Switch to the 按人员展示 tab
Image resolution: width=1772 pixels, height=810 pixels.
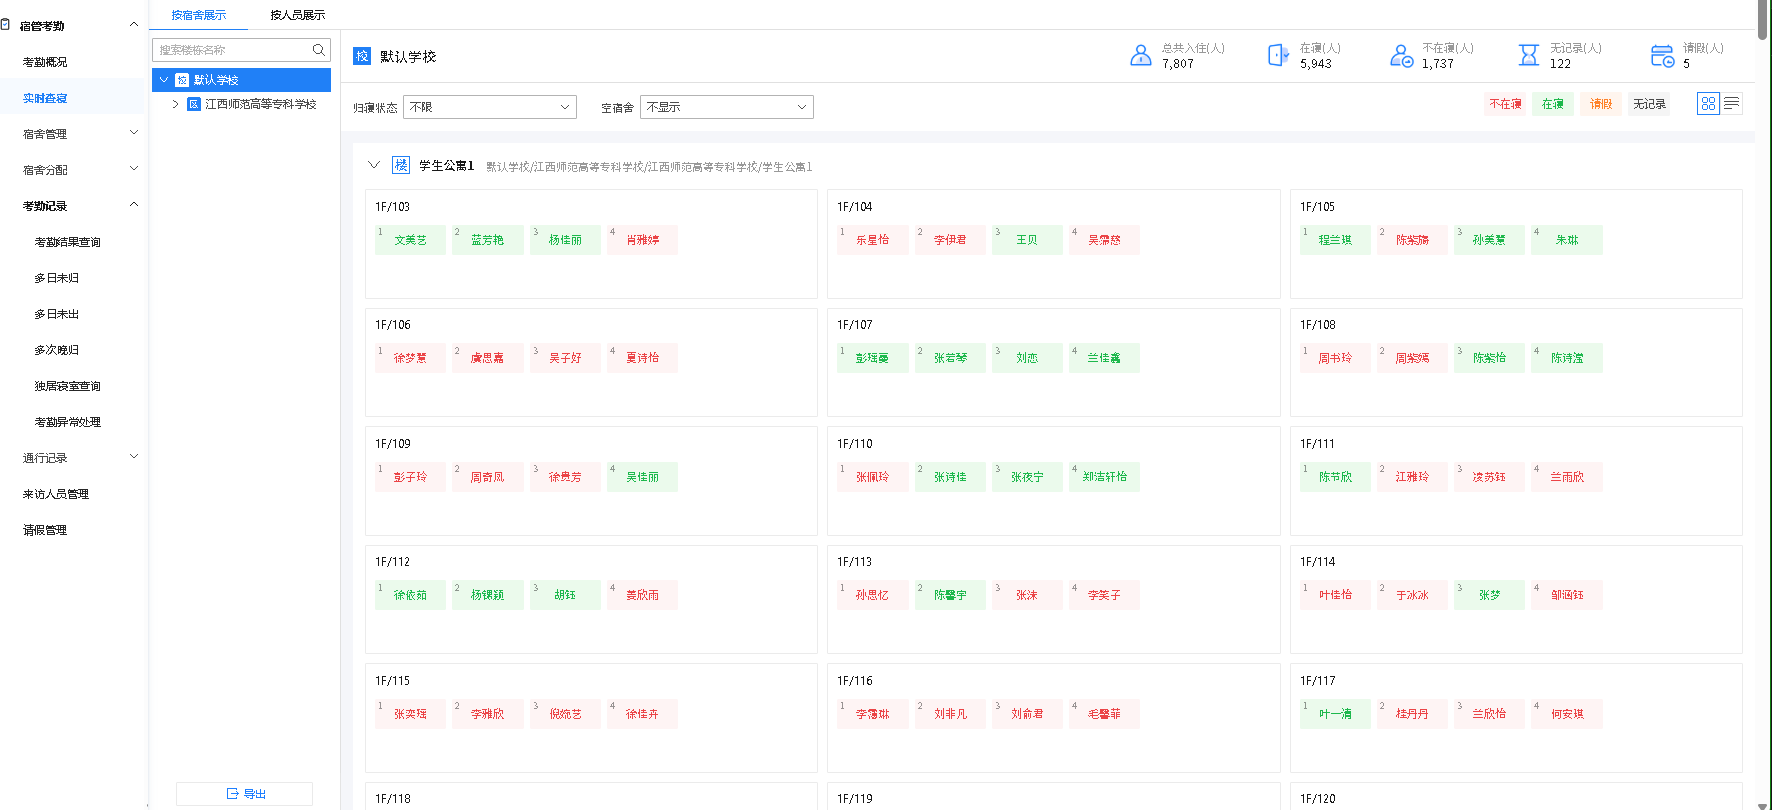point(297,15)
